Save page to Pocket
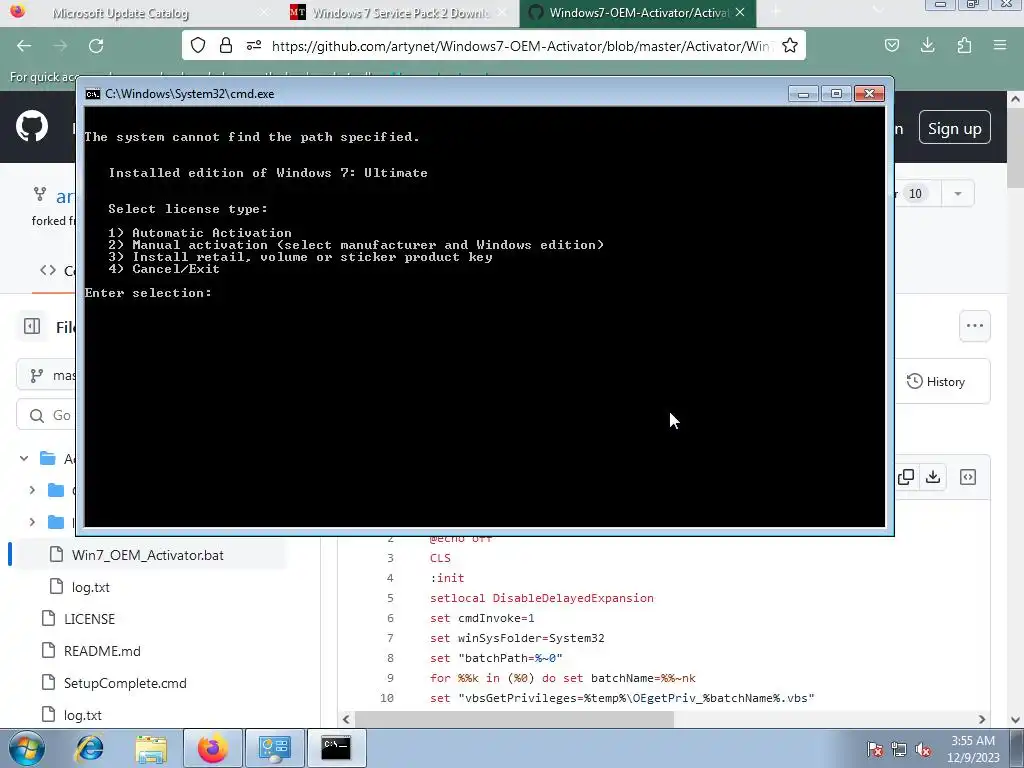Image resolution: width=1024 pixels, height=768 pixels. (x=892, y=45)
